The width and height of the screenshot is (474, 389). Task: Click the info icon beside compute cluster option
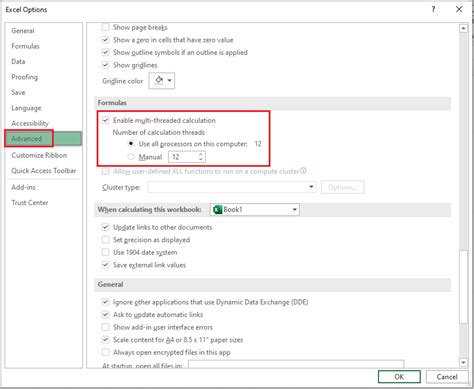[303, 171]
